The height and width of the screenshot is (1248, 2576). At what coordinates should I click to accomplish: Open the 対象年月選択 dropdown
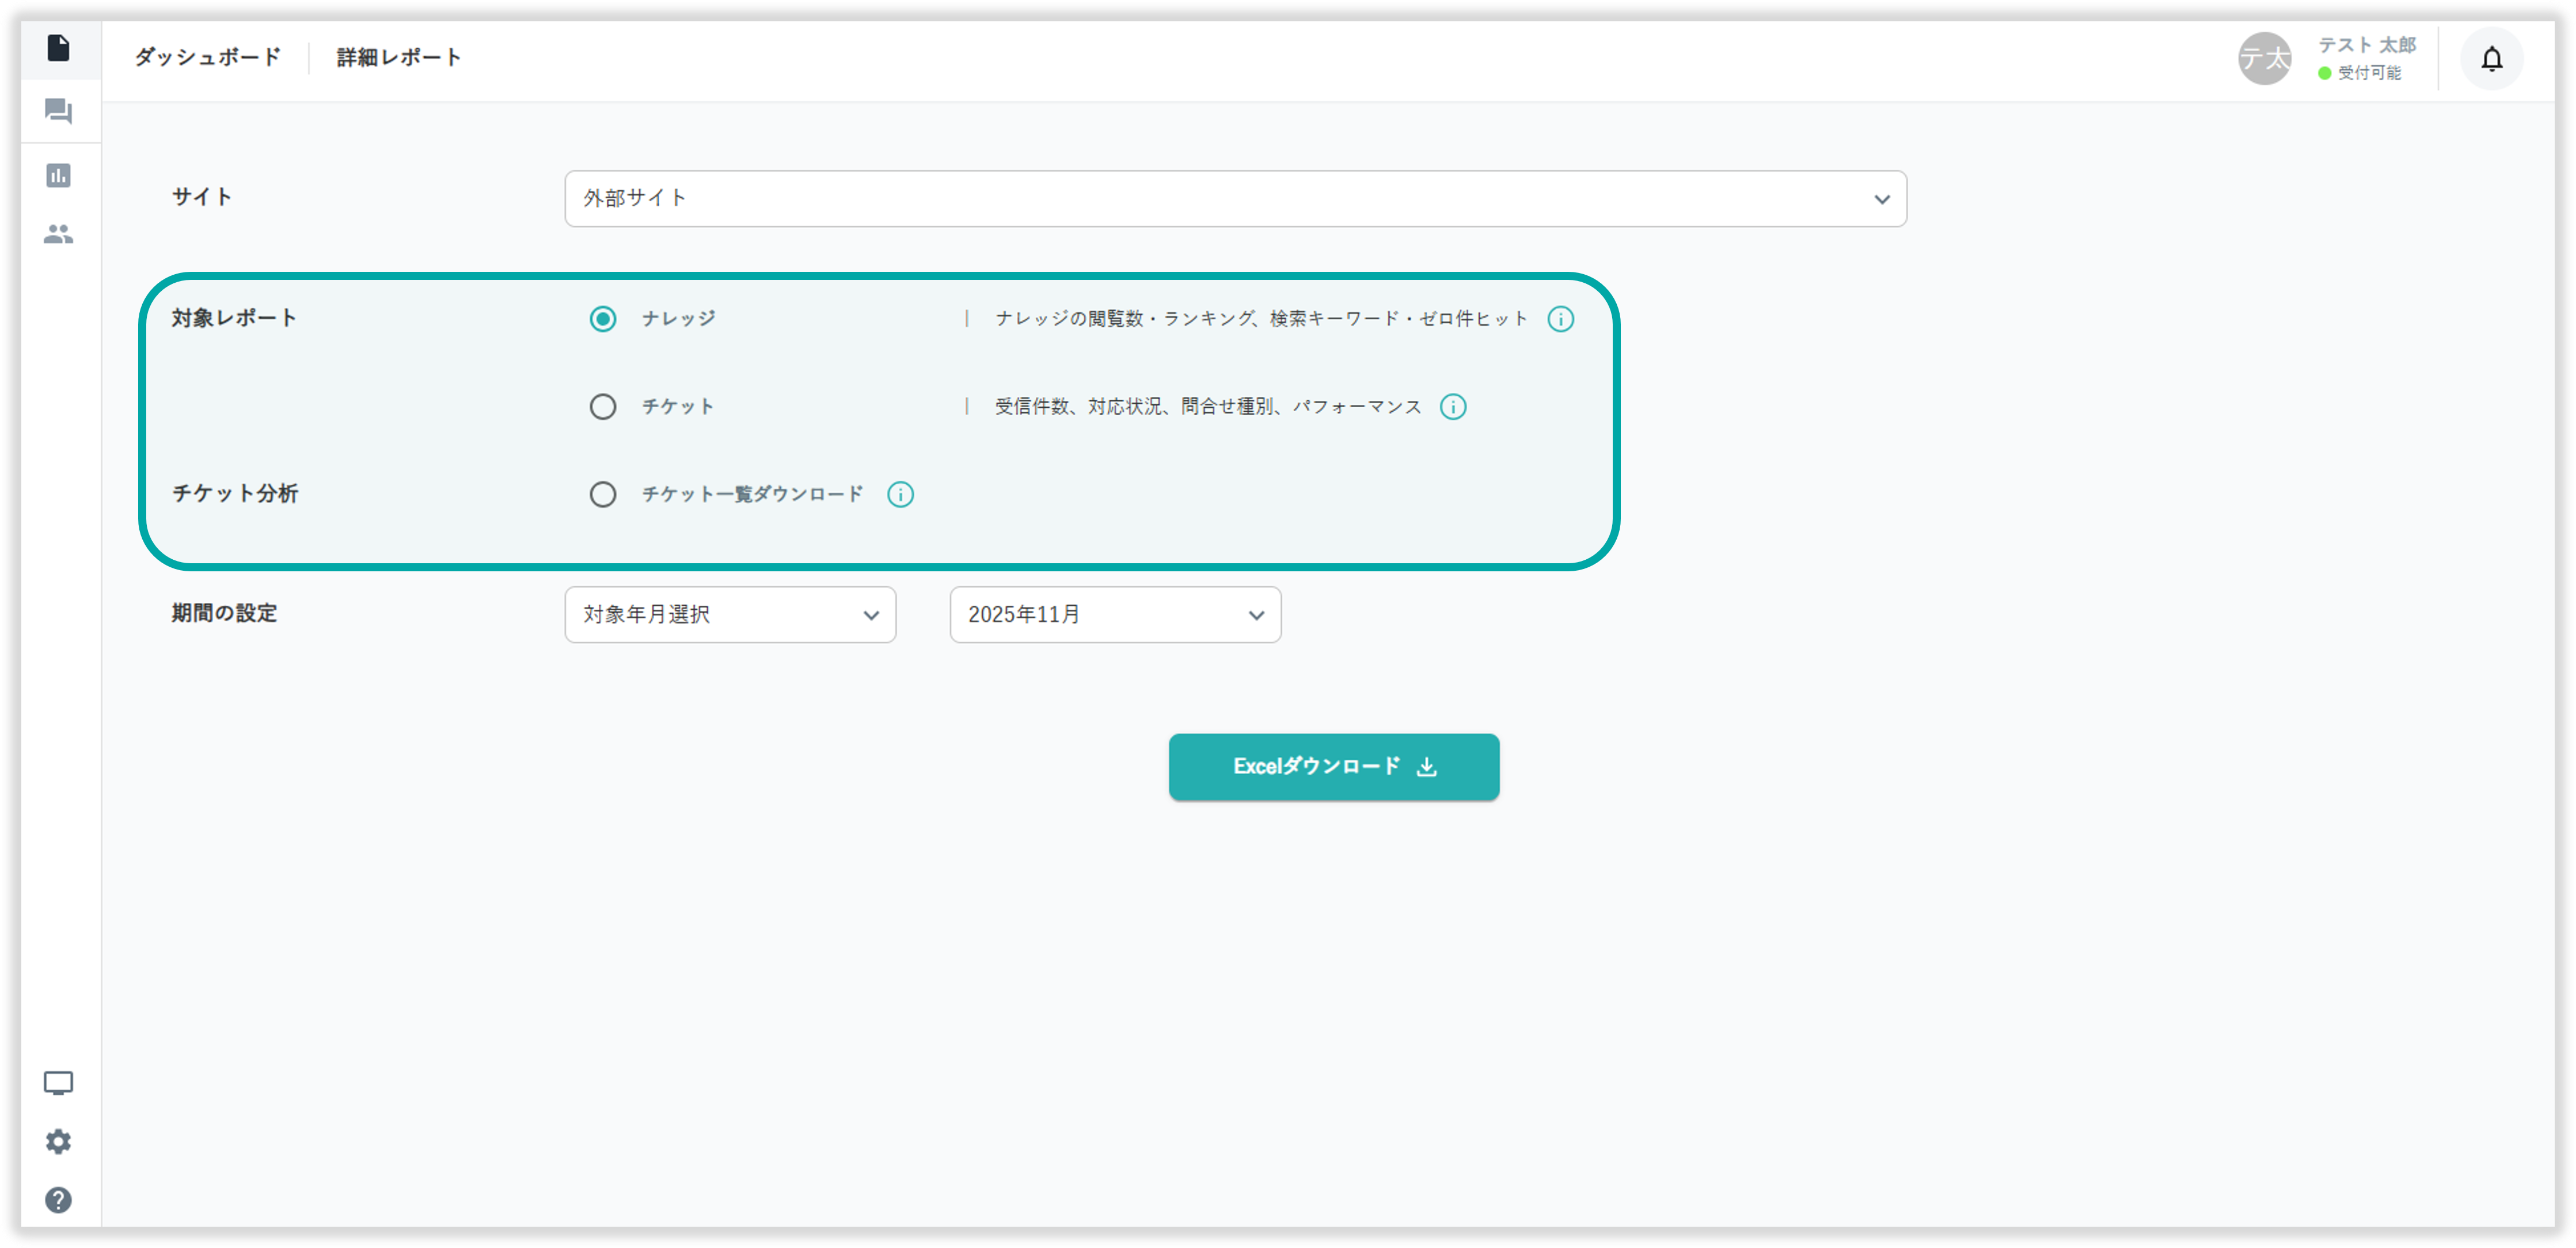coord(730,615)
